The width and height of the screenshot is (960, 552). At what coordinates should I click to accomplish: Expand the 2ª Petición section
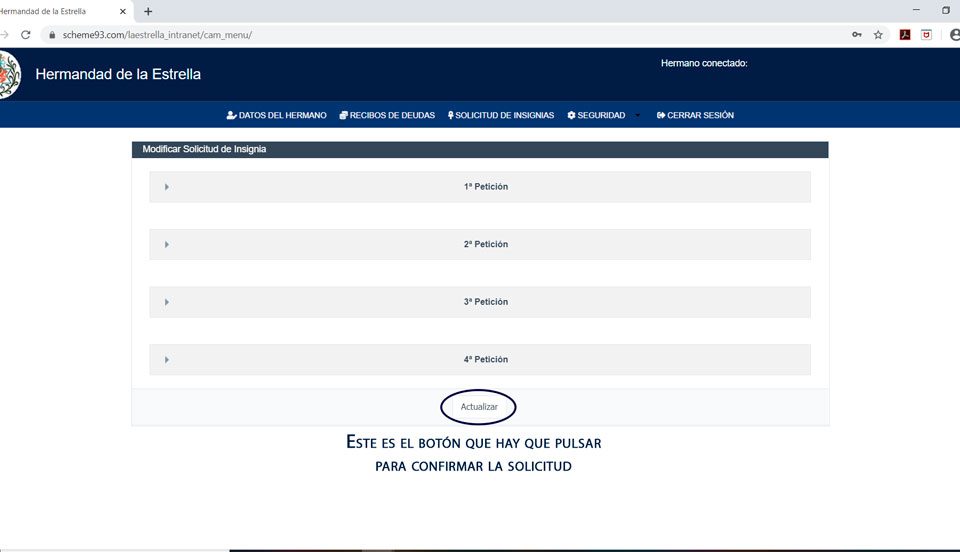point(480,244)
